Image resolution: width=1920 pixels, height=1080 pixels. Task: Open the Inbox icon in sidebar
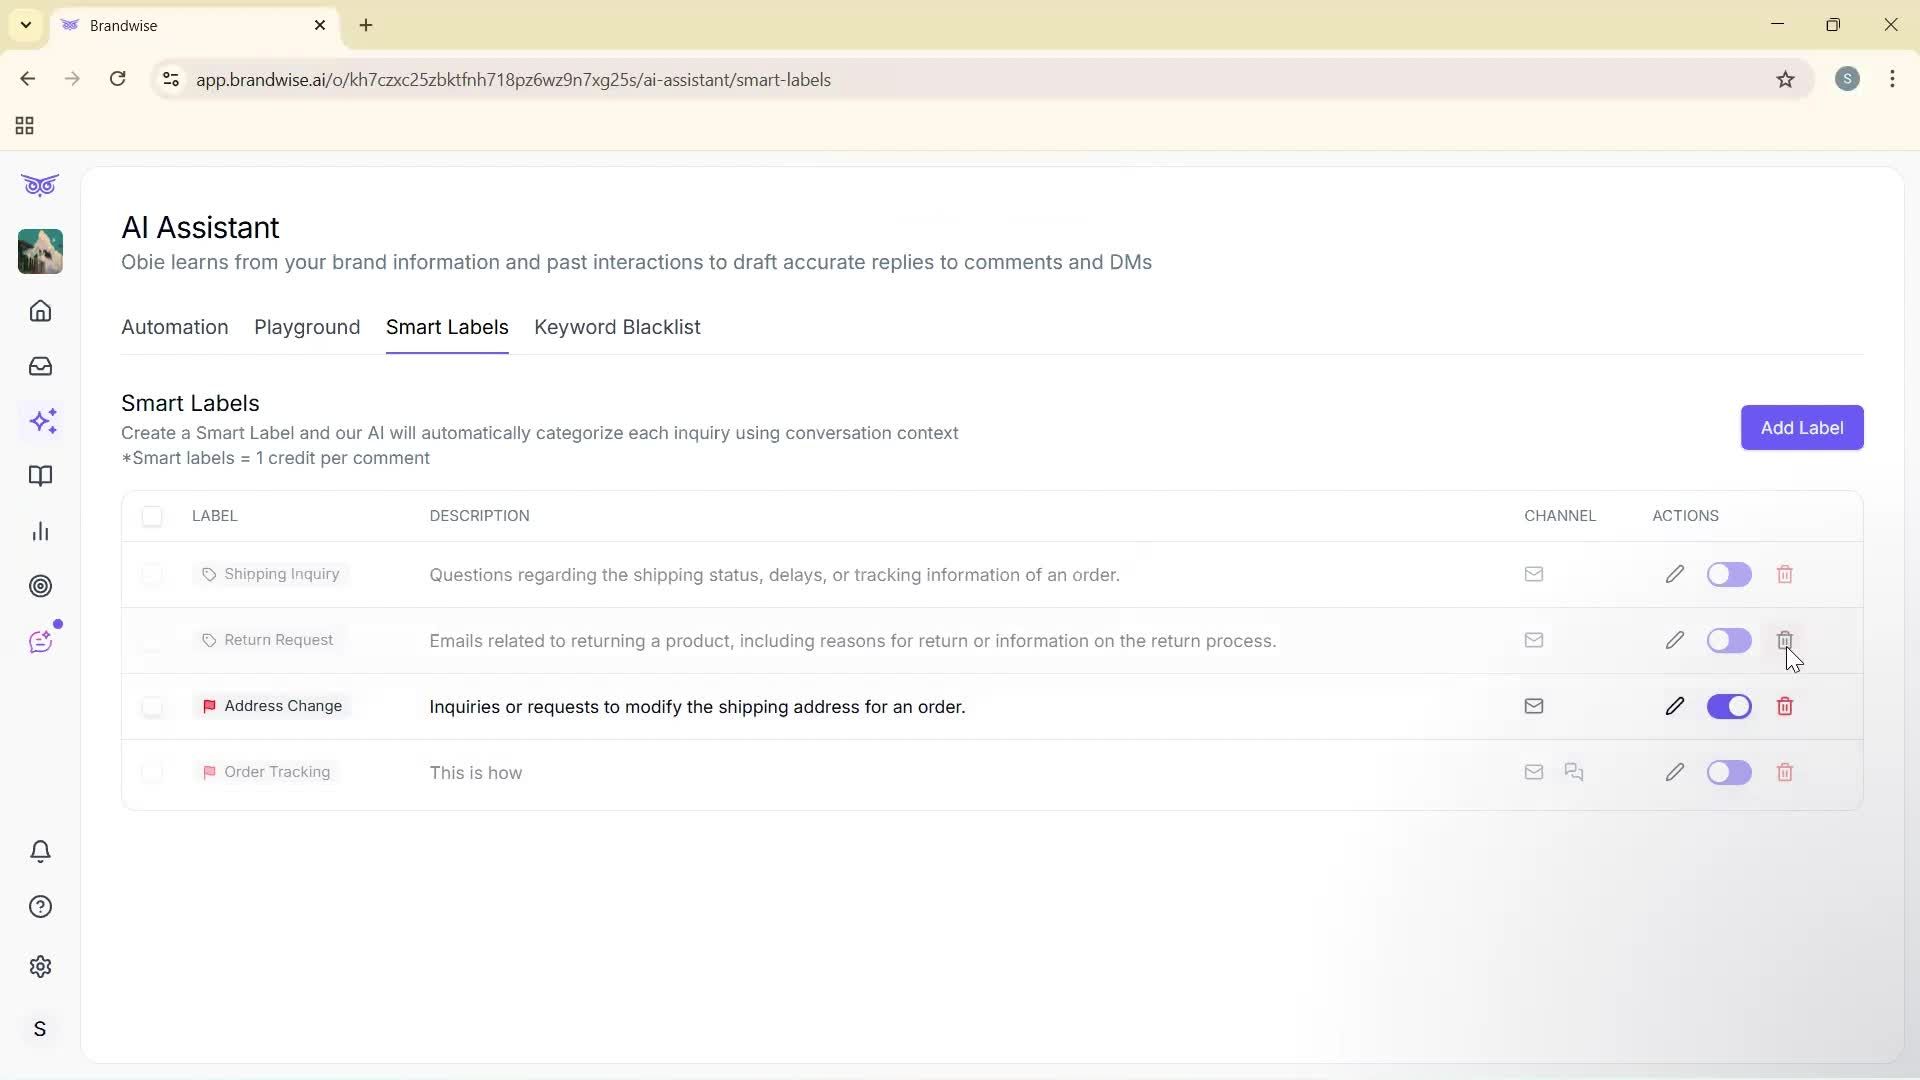[x=40, y=366]
